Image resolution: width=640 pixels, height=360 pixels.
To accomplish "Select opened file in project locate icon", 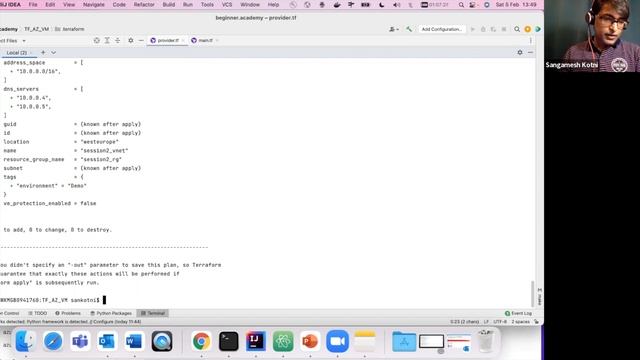I will coord(97,40).
